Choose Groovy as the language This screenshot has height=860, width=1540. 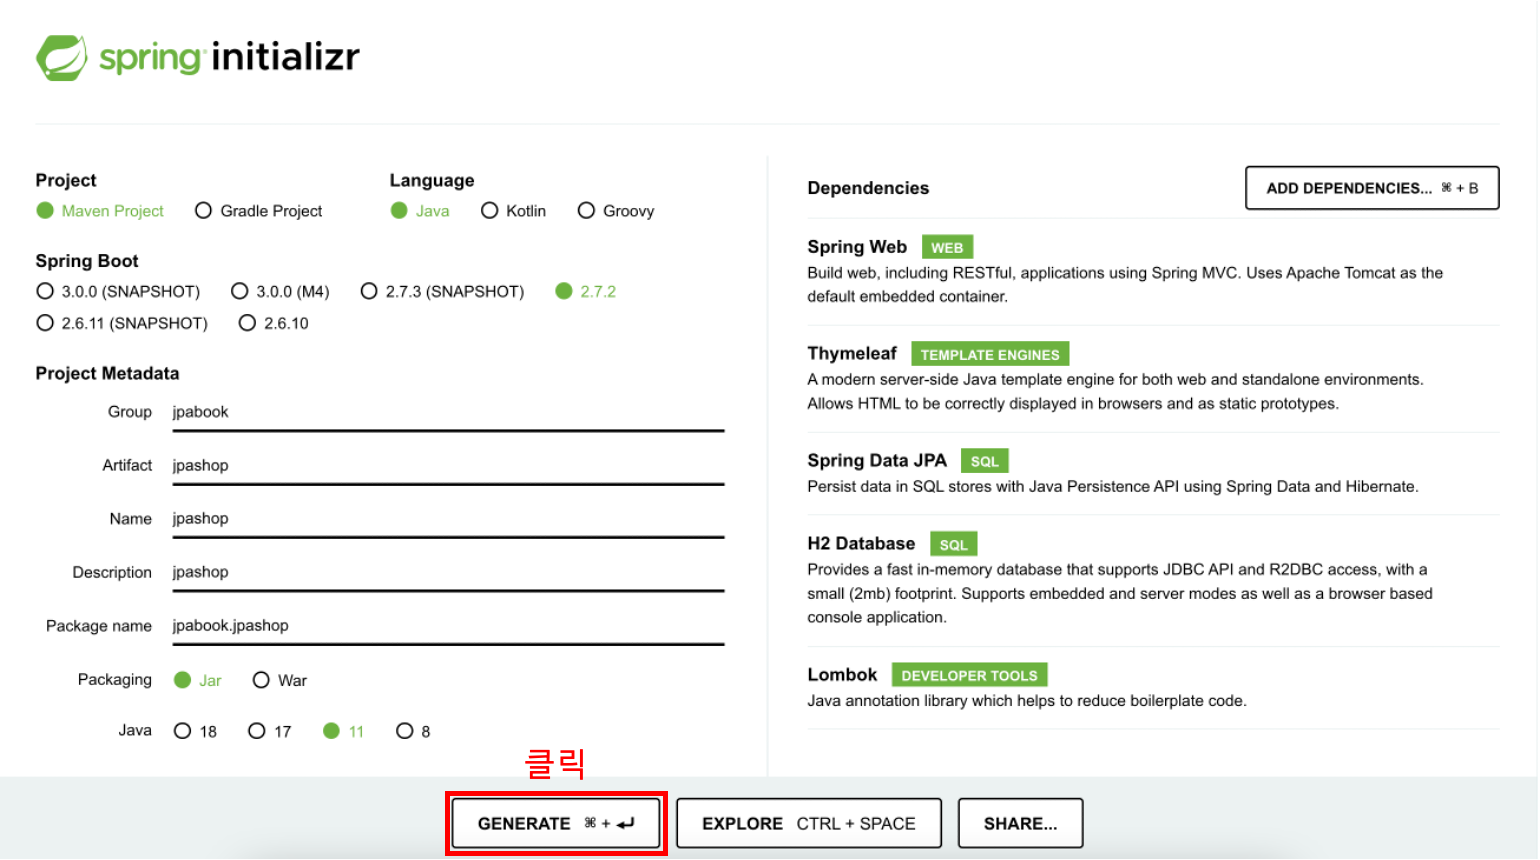[586, 211]
